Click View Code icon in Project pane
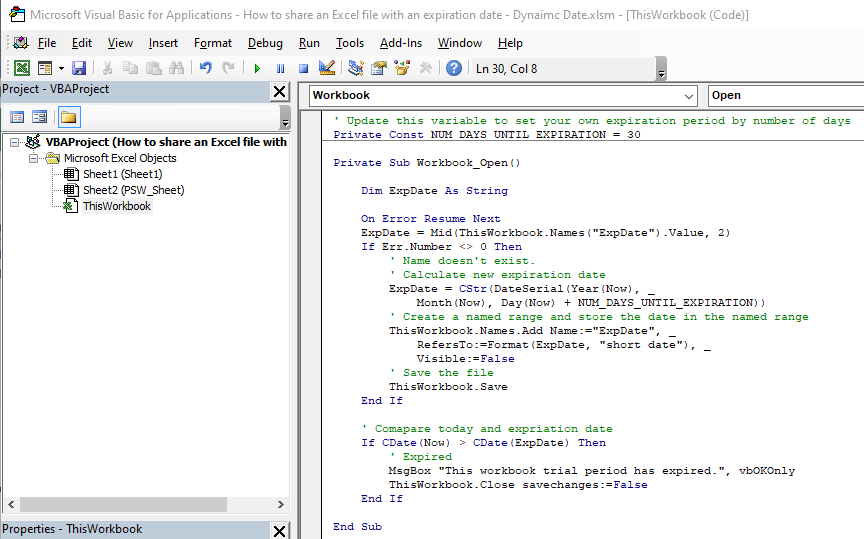The image size is (864, 539). coord(17,117)
